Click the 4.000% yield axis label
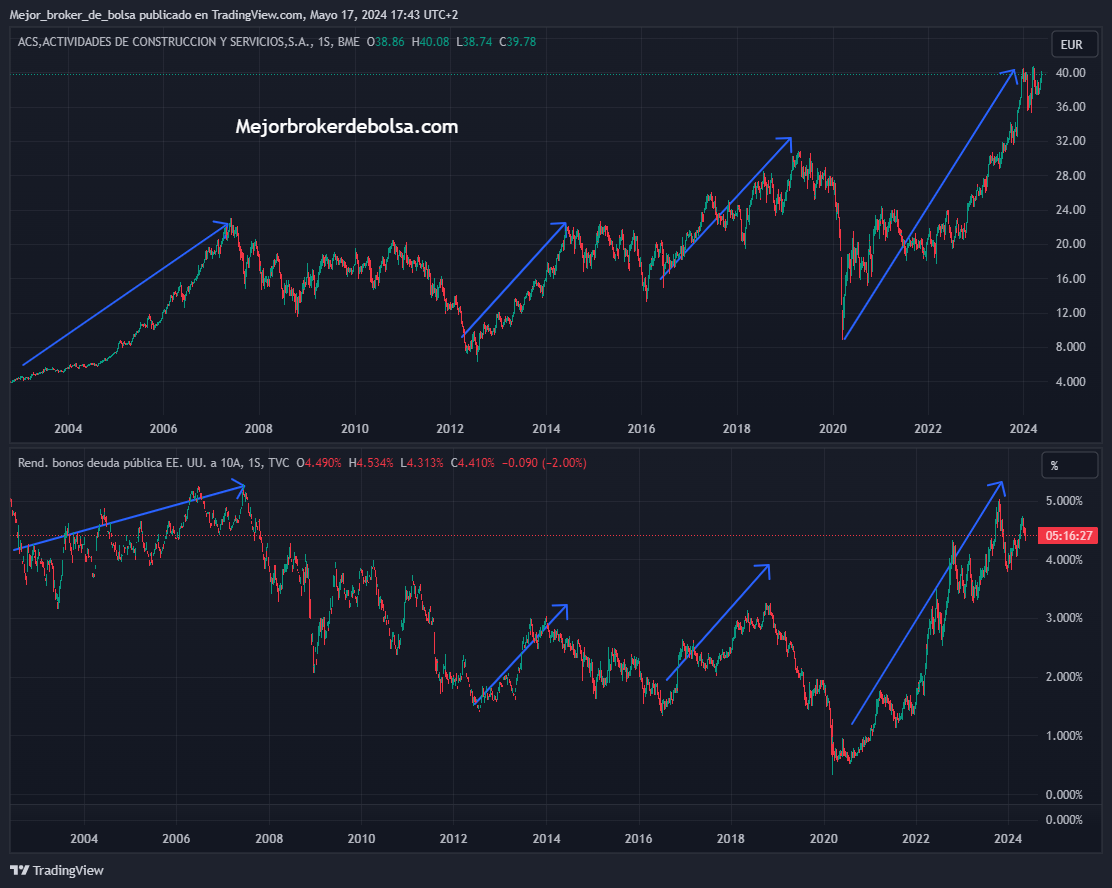 click(1064, 560)
